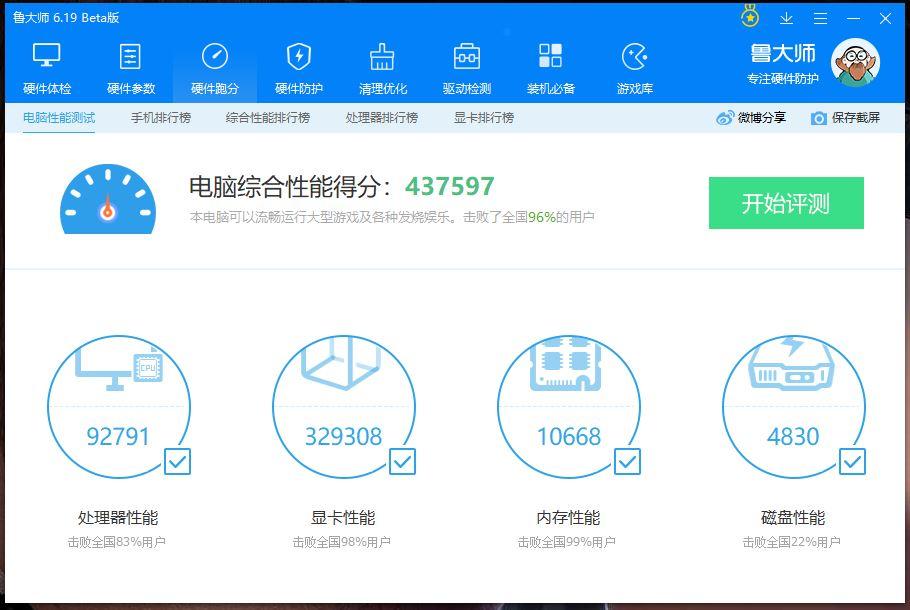Open the 硬件参数 hardware parameters section
This screenshot has width=910, height=610.
click(131, 68)
